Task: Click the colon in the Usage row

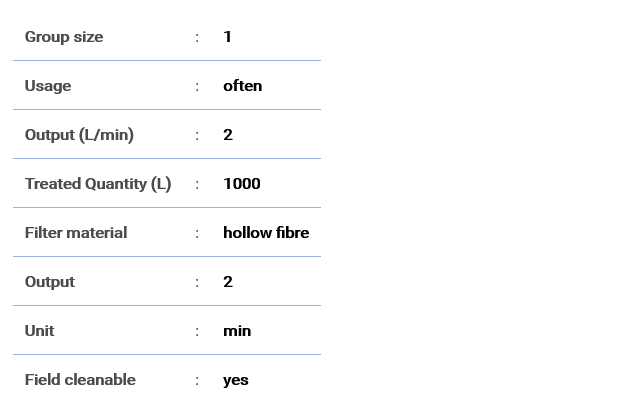Action: (197, 86)
